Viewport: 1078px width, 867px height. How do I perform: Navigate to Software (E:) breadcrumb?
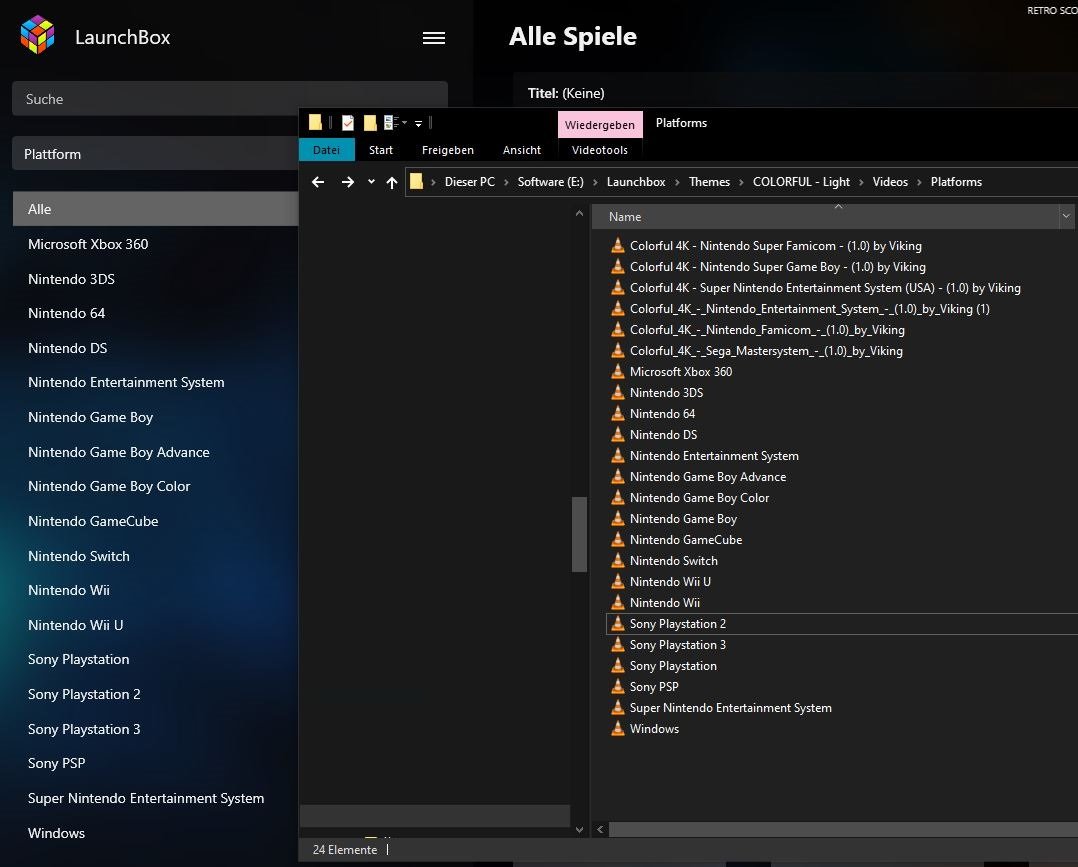pyautogui.click(x=551, y=182)
